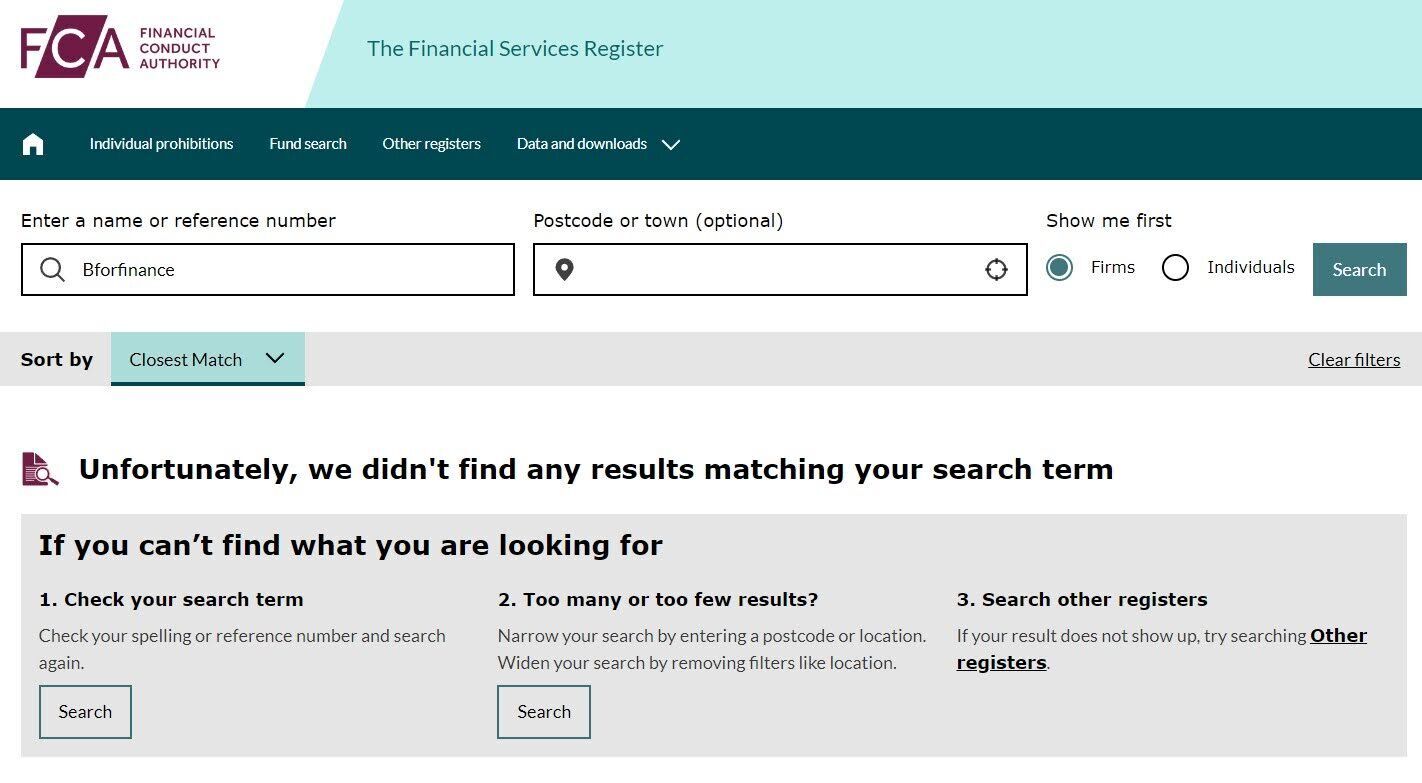Use current location crosshair icon
1422x783 pixels.
pos(996,269)
